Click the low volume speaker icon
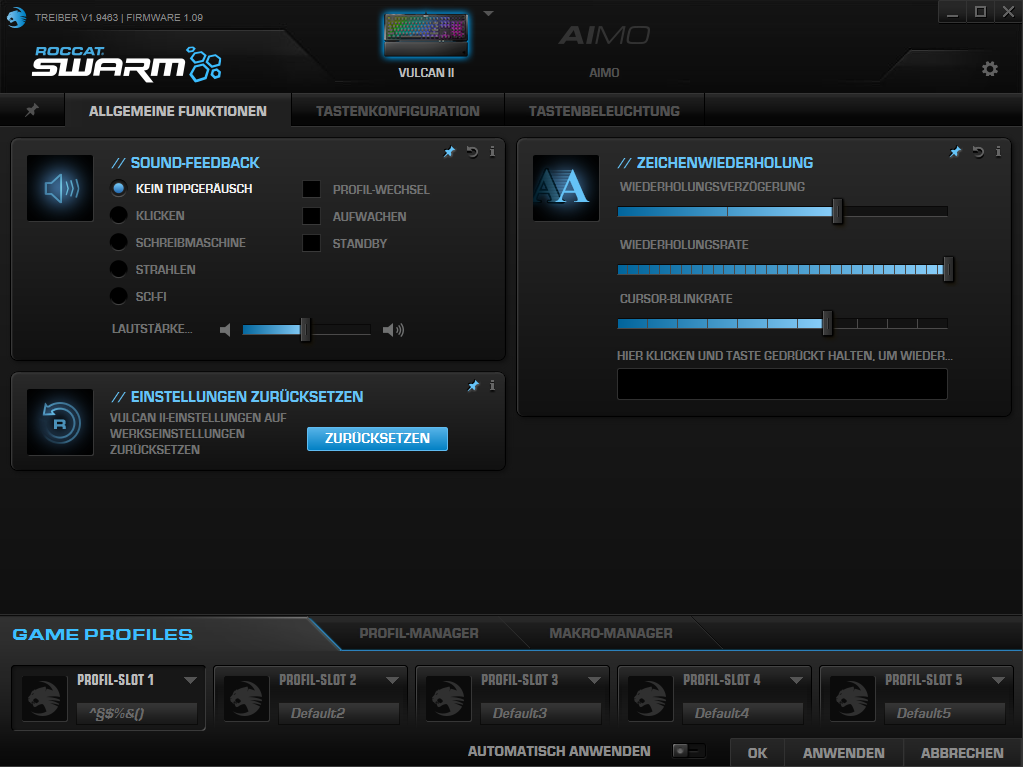The height and width of the screenshot is (767, 1023). pos(225,330)
